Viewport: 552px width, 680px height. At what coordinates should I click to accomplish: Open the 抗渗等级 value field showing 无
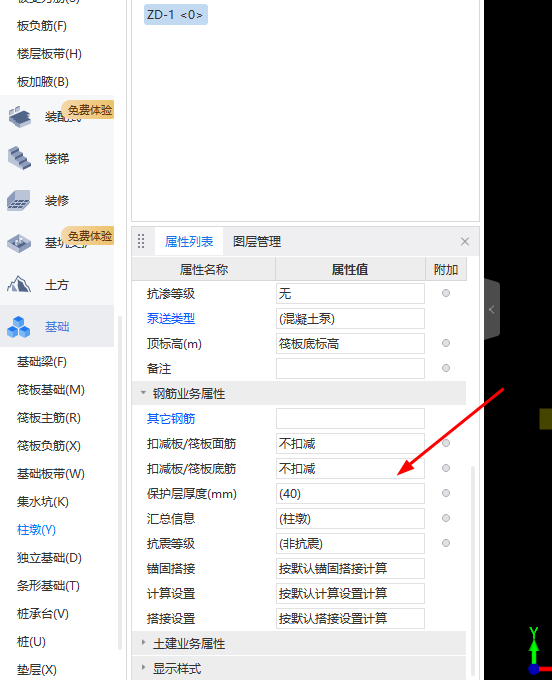coord(350,294)
